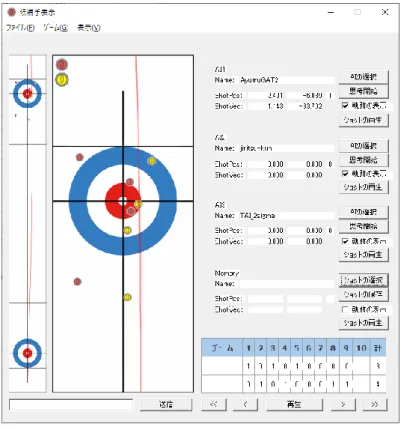Click the AI3 Name field TAJ_2sigma
The height and width of the screenshot is (430, 401).
click(x=286, y=216)
